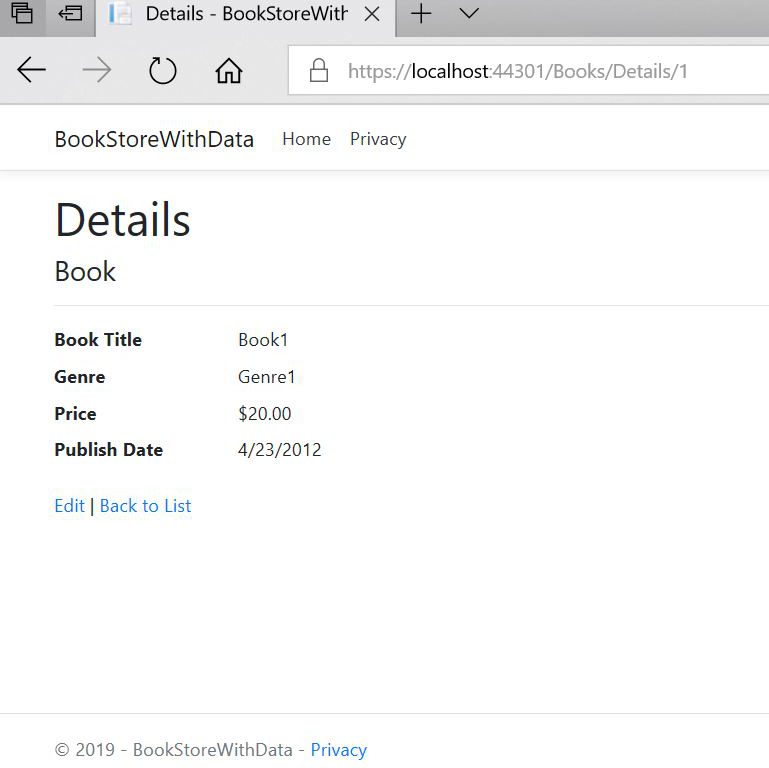View site info via the lock icon
The image size is (769, 768).
[x=319, y=71]
